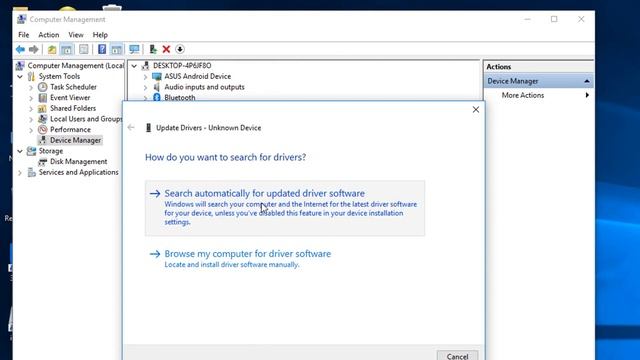Expand the Shared Folders node
Viewport: 640px width, 360px height.
[31, 109]
